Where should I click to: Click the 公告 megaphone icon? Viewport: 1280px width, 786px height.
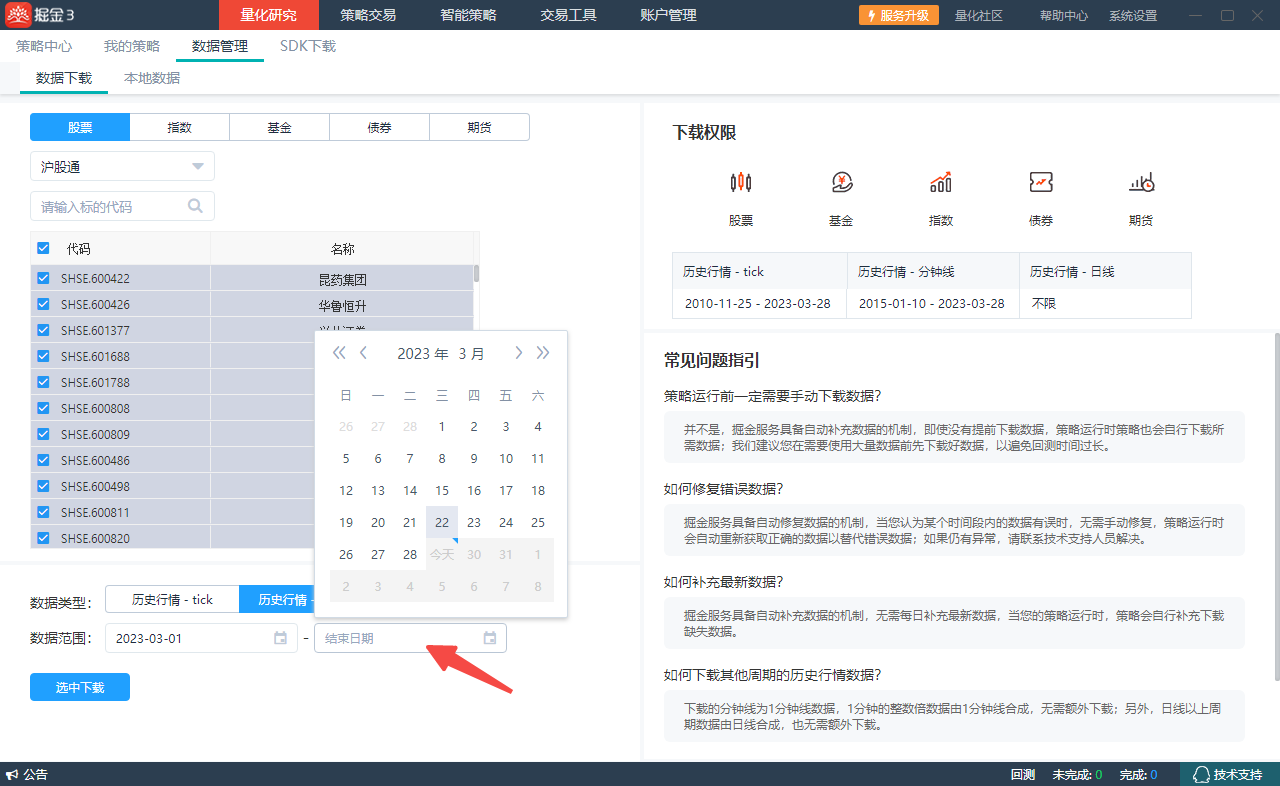12,775
